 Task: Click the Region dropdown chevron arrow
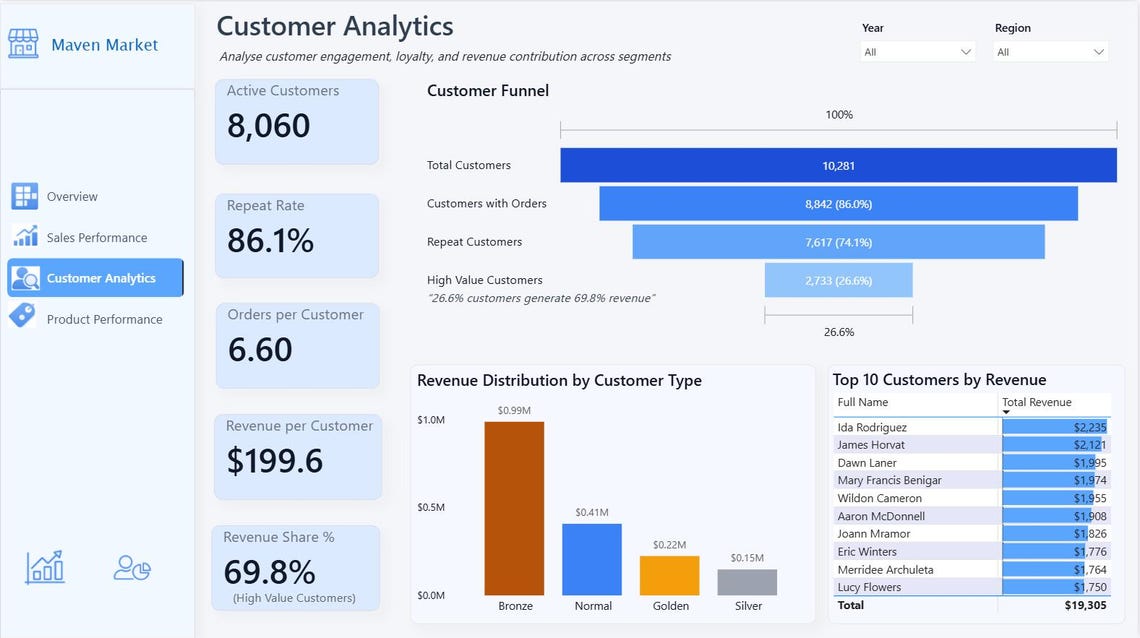click(1099, 52)
